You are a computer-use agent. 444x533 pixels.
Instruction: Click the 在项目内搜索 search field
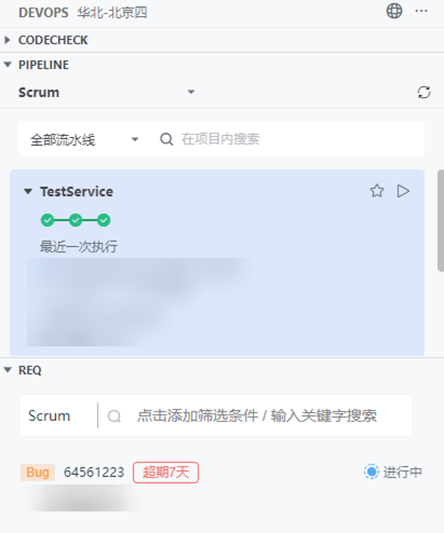tap(220, 139)
